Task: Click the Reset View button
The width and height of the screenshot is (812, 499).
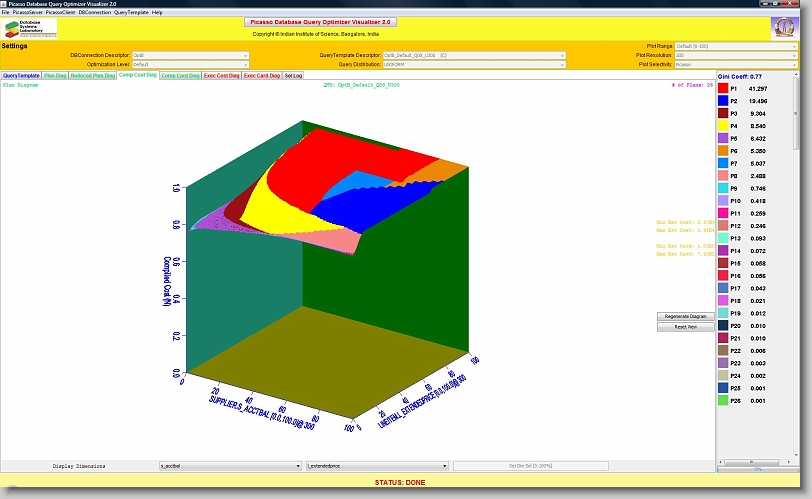Action: (685, 326)
